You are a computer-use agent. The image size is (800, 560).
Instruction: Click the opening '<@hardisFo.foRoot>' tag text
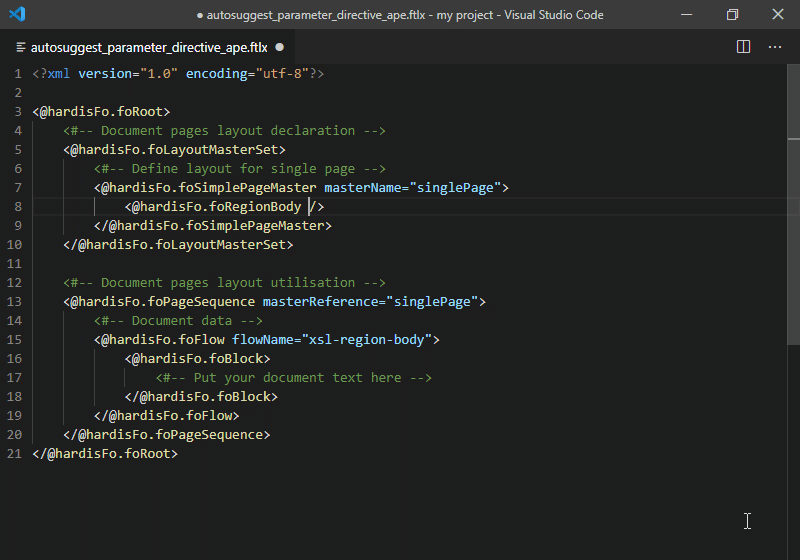(x=101, y=112)
